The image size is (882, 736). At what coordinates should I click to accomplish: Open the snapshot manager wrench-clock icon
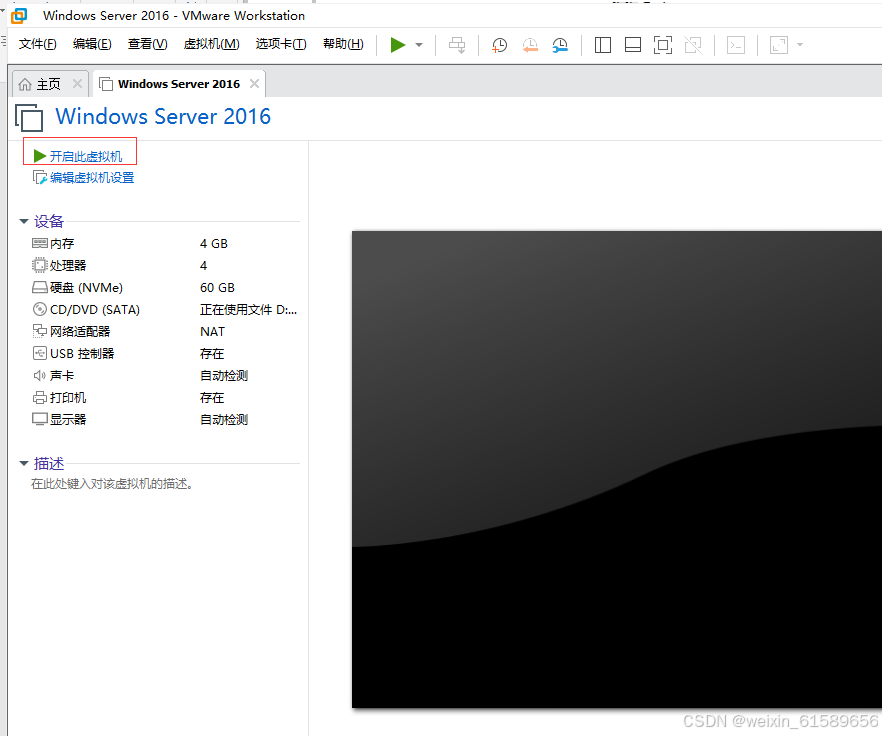pyautogui.click(x=560, y=45)
